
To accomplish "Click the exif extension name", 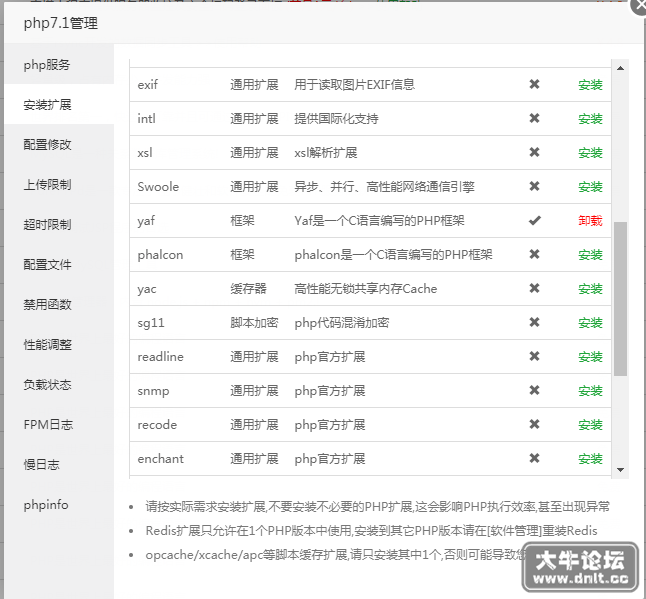I will click(147, 84).
